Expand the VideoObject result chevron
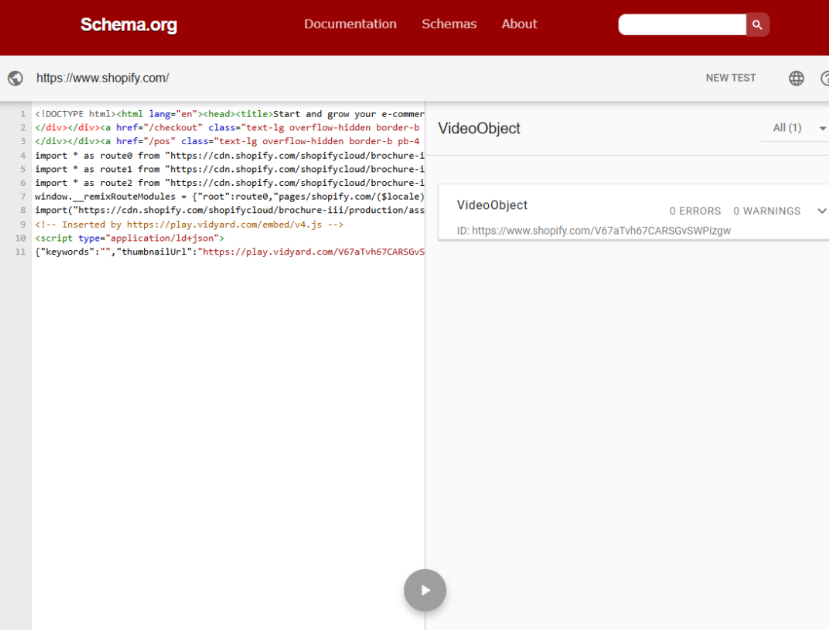 tap(821, 211)
